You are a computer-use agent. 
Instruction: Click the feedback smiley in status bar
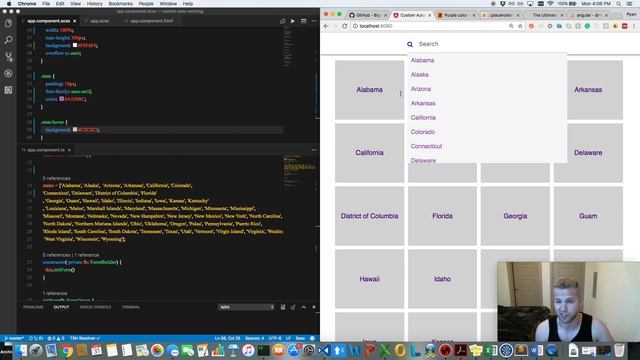click(312, 338)
